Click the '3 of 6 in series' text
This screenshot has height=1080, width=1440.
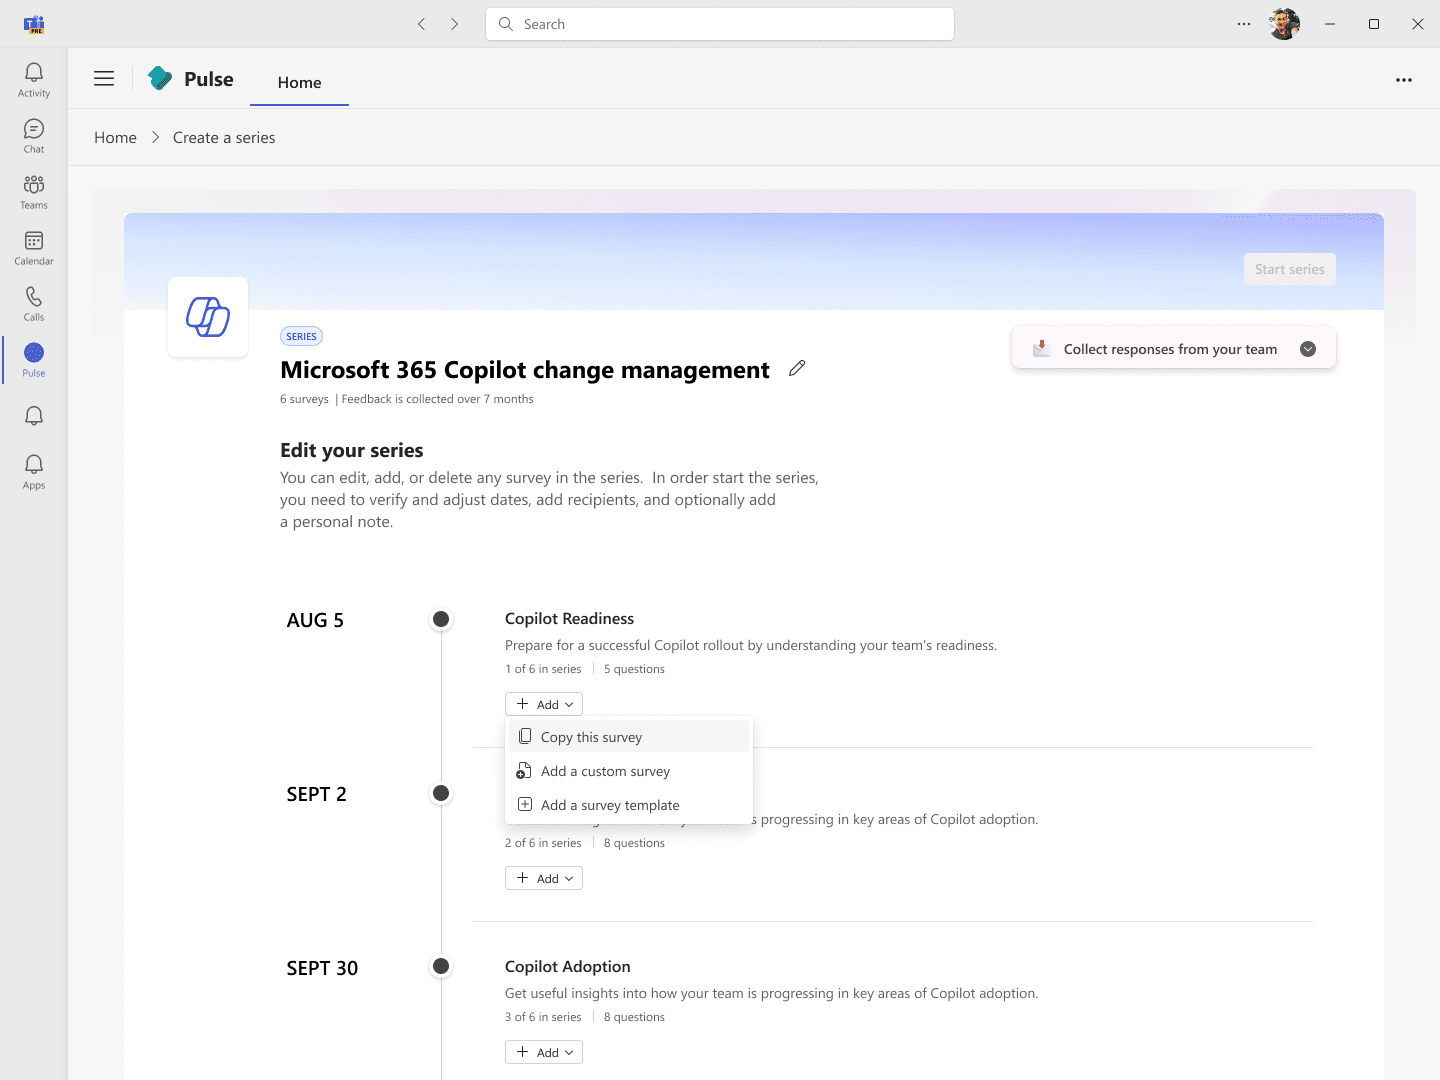click(543, 1017)
